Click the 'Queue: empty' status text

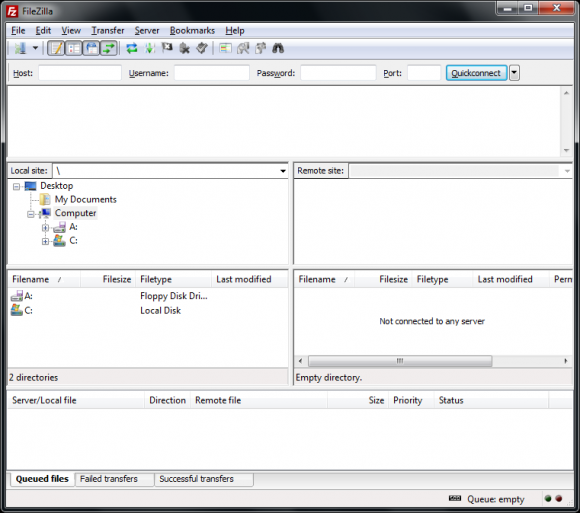coord(496,499)
